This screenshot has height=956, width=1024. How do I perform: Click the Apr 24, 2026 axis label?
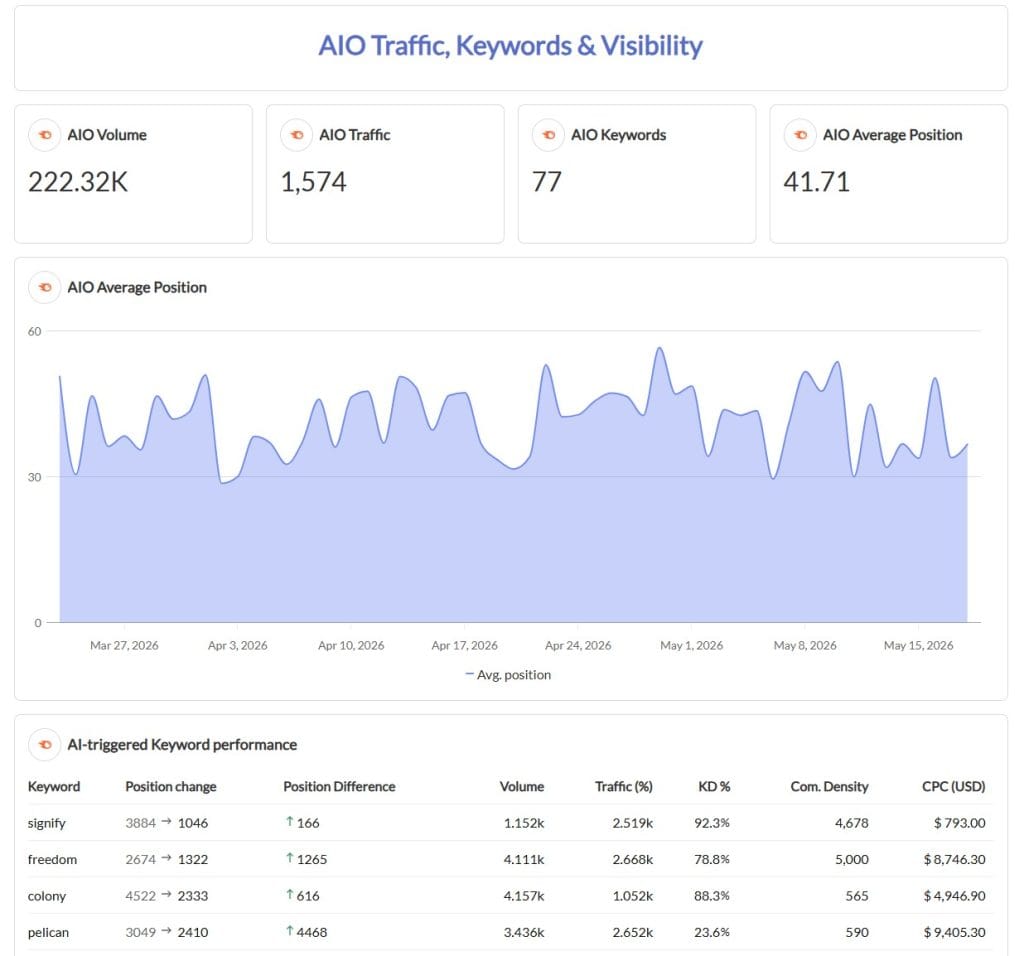click(578, 645)
